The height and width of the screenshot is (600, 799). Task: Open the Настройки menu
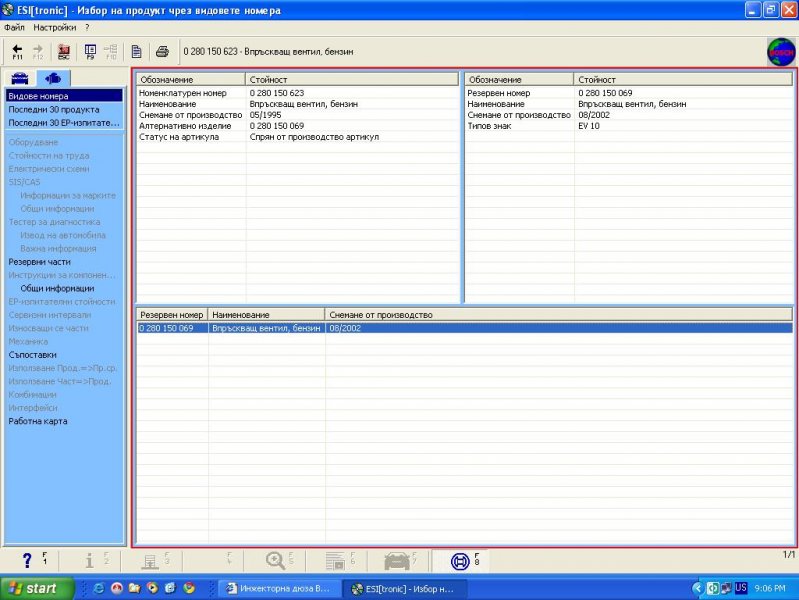(x=55, y=27)
